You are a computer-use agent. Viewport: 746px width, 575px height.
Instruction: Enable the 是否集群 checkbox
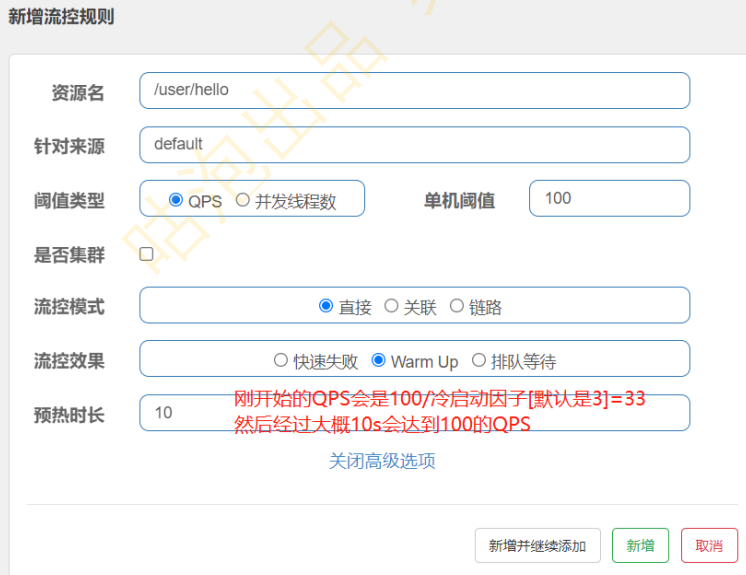(x=147, y=254)
